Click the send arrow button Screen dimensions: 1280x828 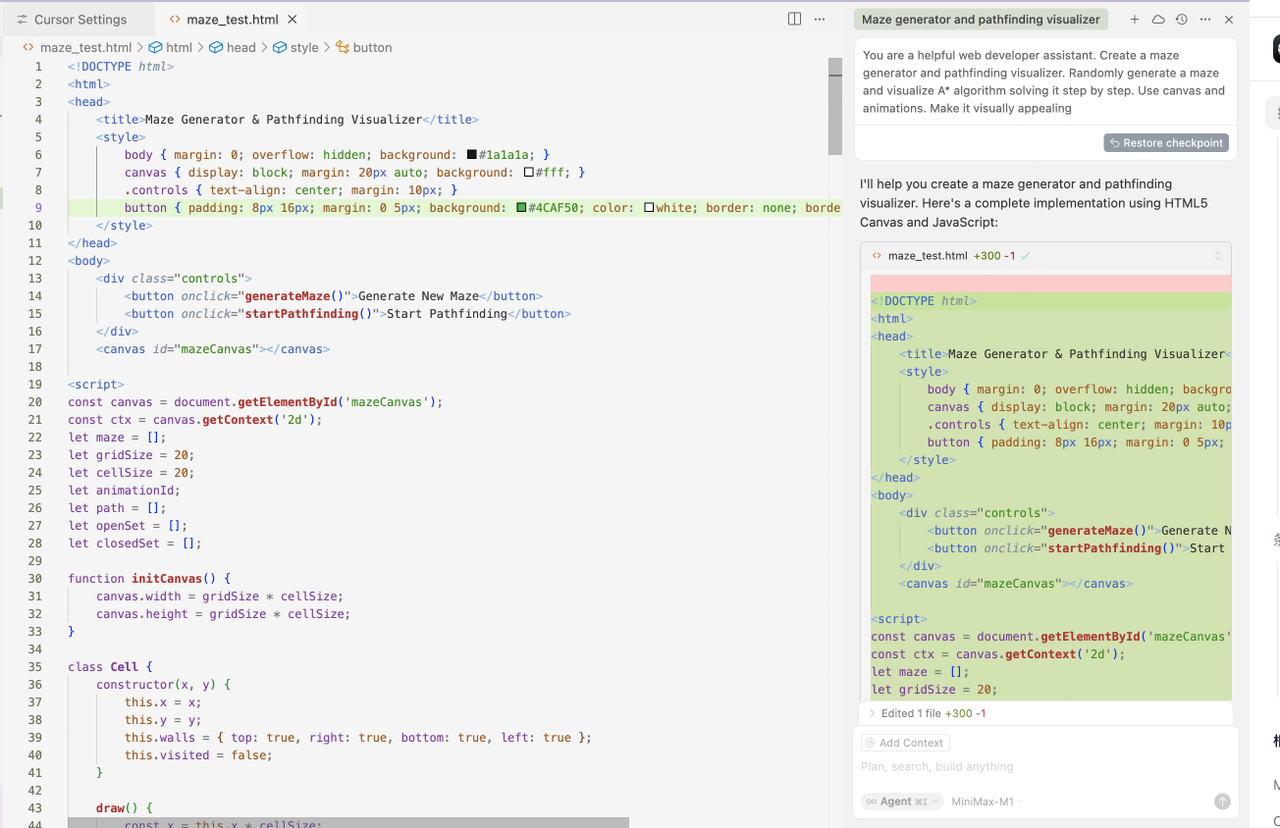(1222, 801)
